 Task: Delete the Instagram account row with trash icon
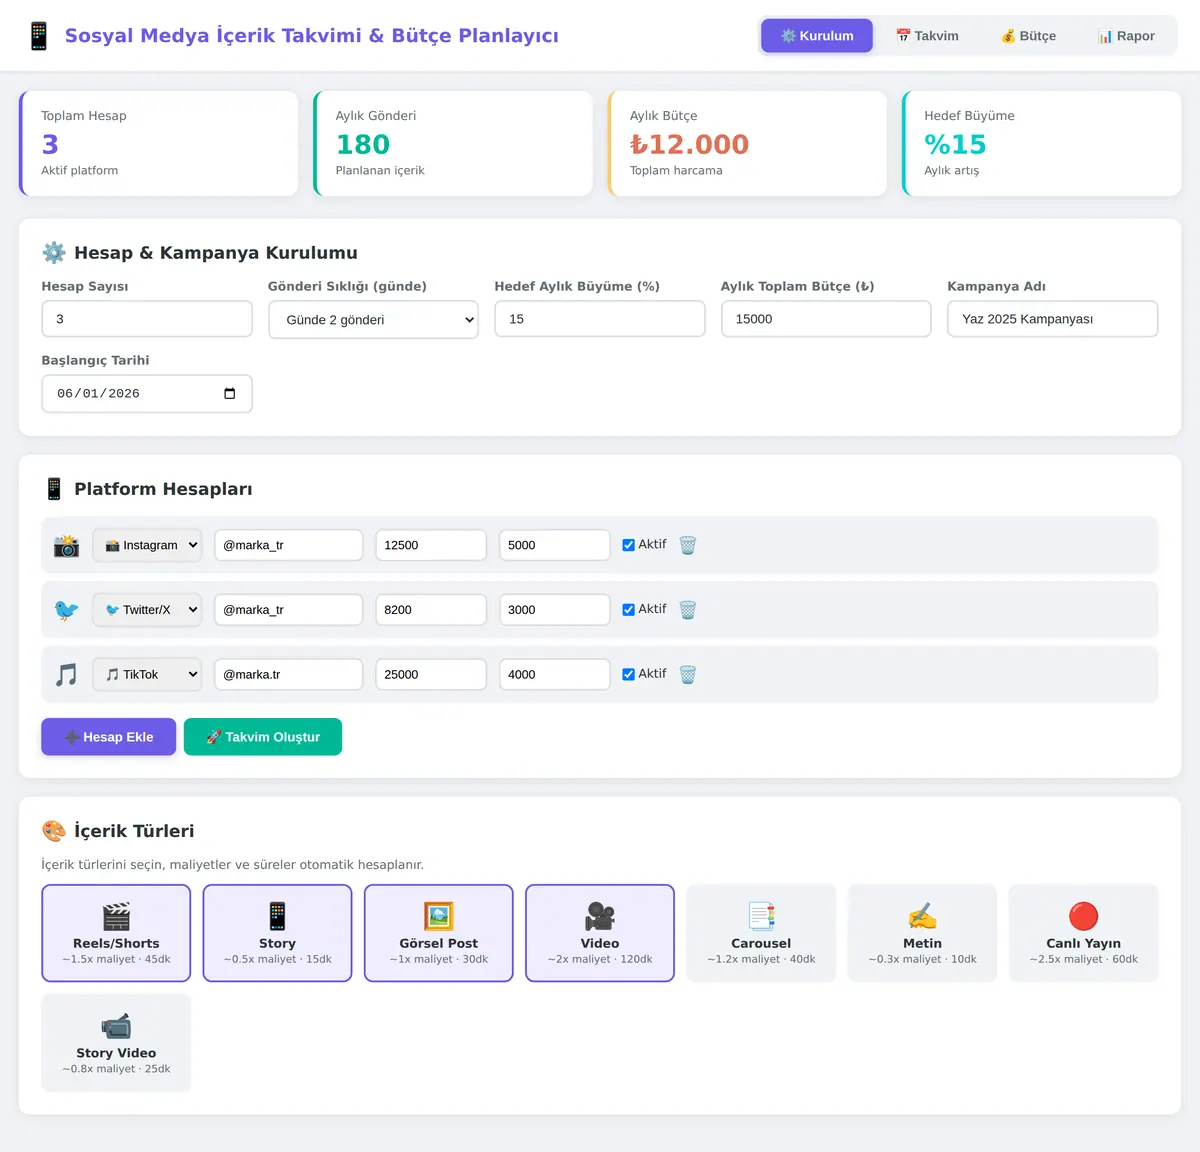(x=688, y=545)
